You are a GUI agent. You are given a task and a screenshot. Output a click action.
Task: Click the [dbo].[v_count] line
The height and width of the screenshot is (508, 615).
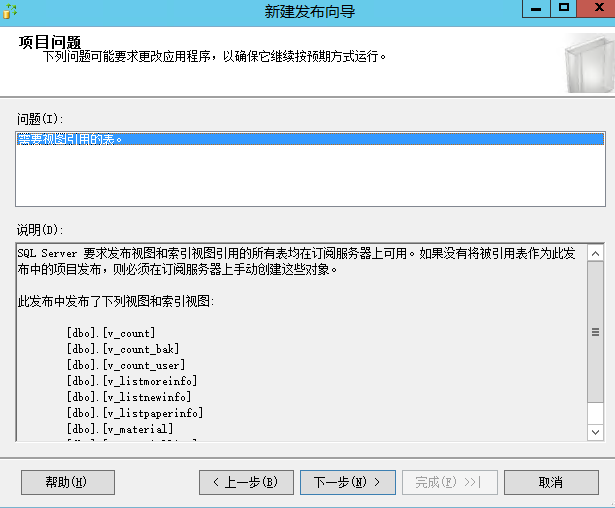(111, 333)
